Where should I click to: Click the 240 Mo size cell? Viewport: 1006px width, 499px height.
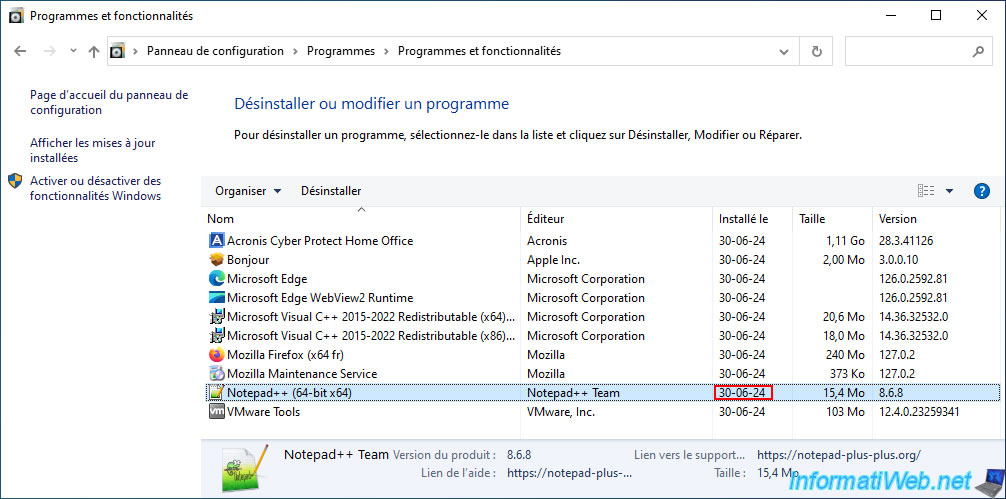coord(845,355)
